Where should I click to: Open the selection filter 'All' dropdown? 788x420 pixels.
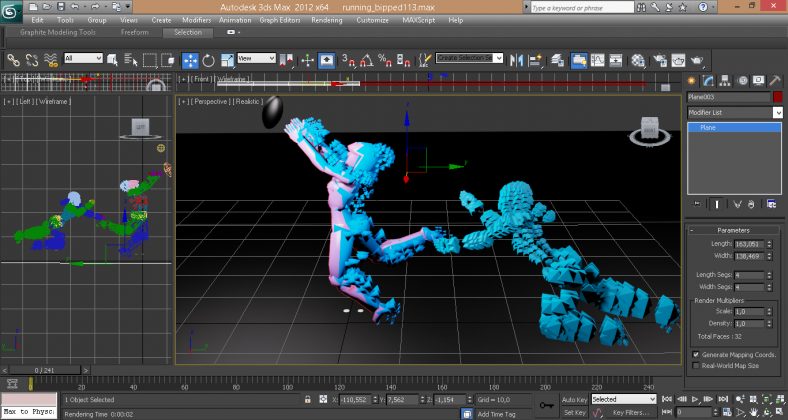click(x=83, y=59)
